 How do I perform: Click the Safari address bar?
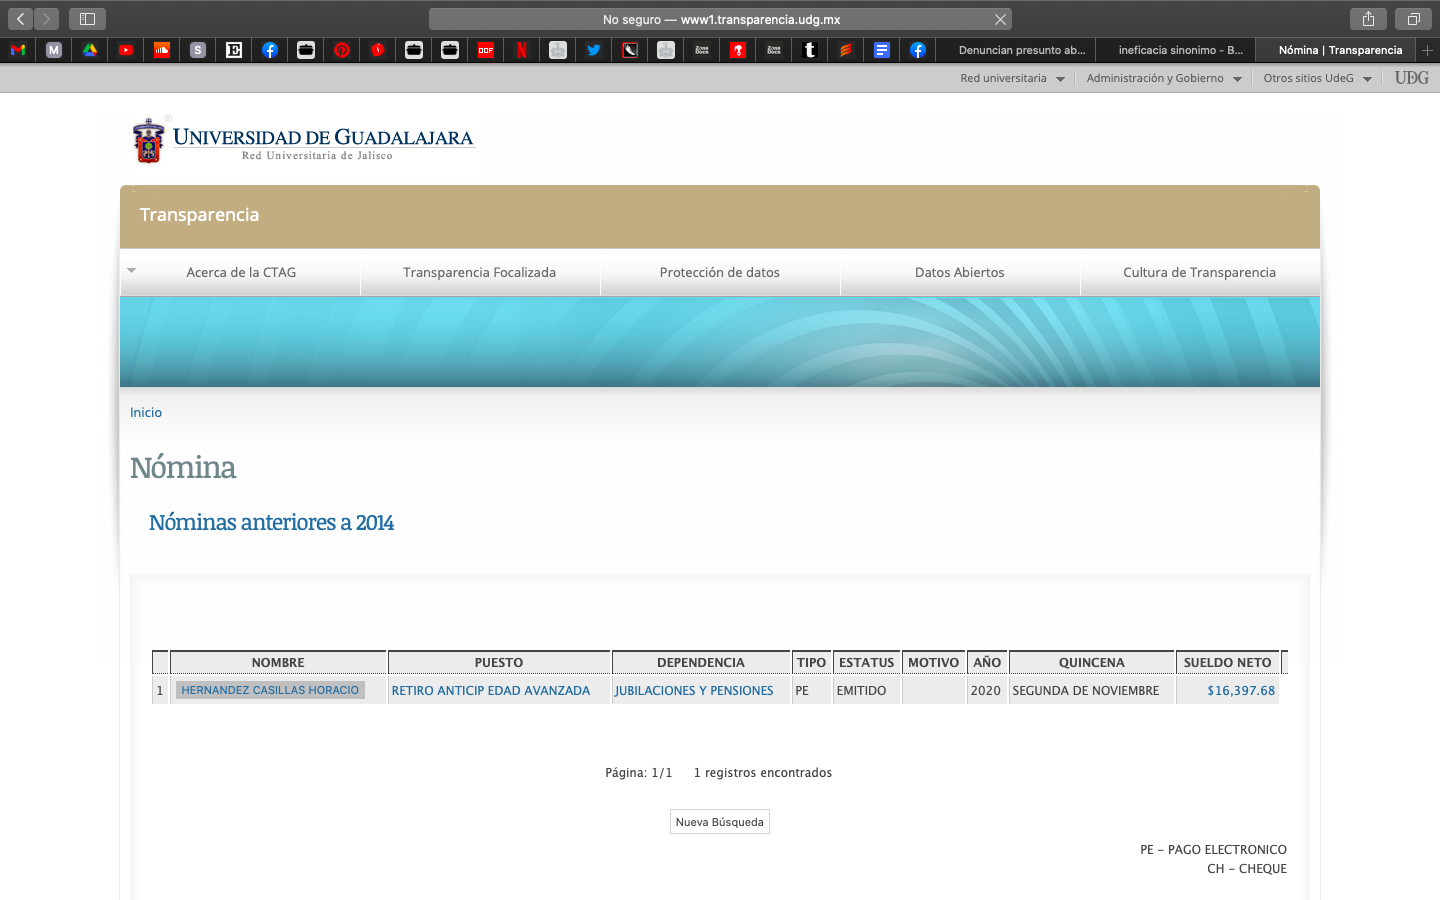coord(720,19)
